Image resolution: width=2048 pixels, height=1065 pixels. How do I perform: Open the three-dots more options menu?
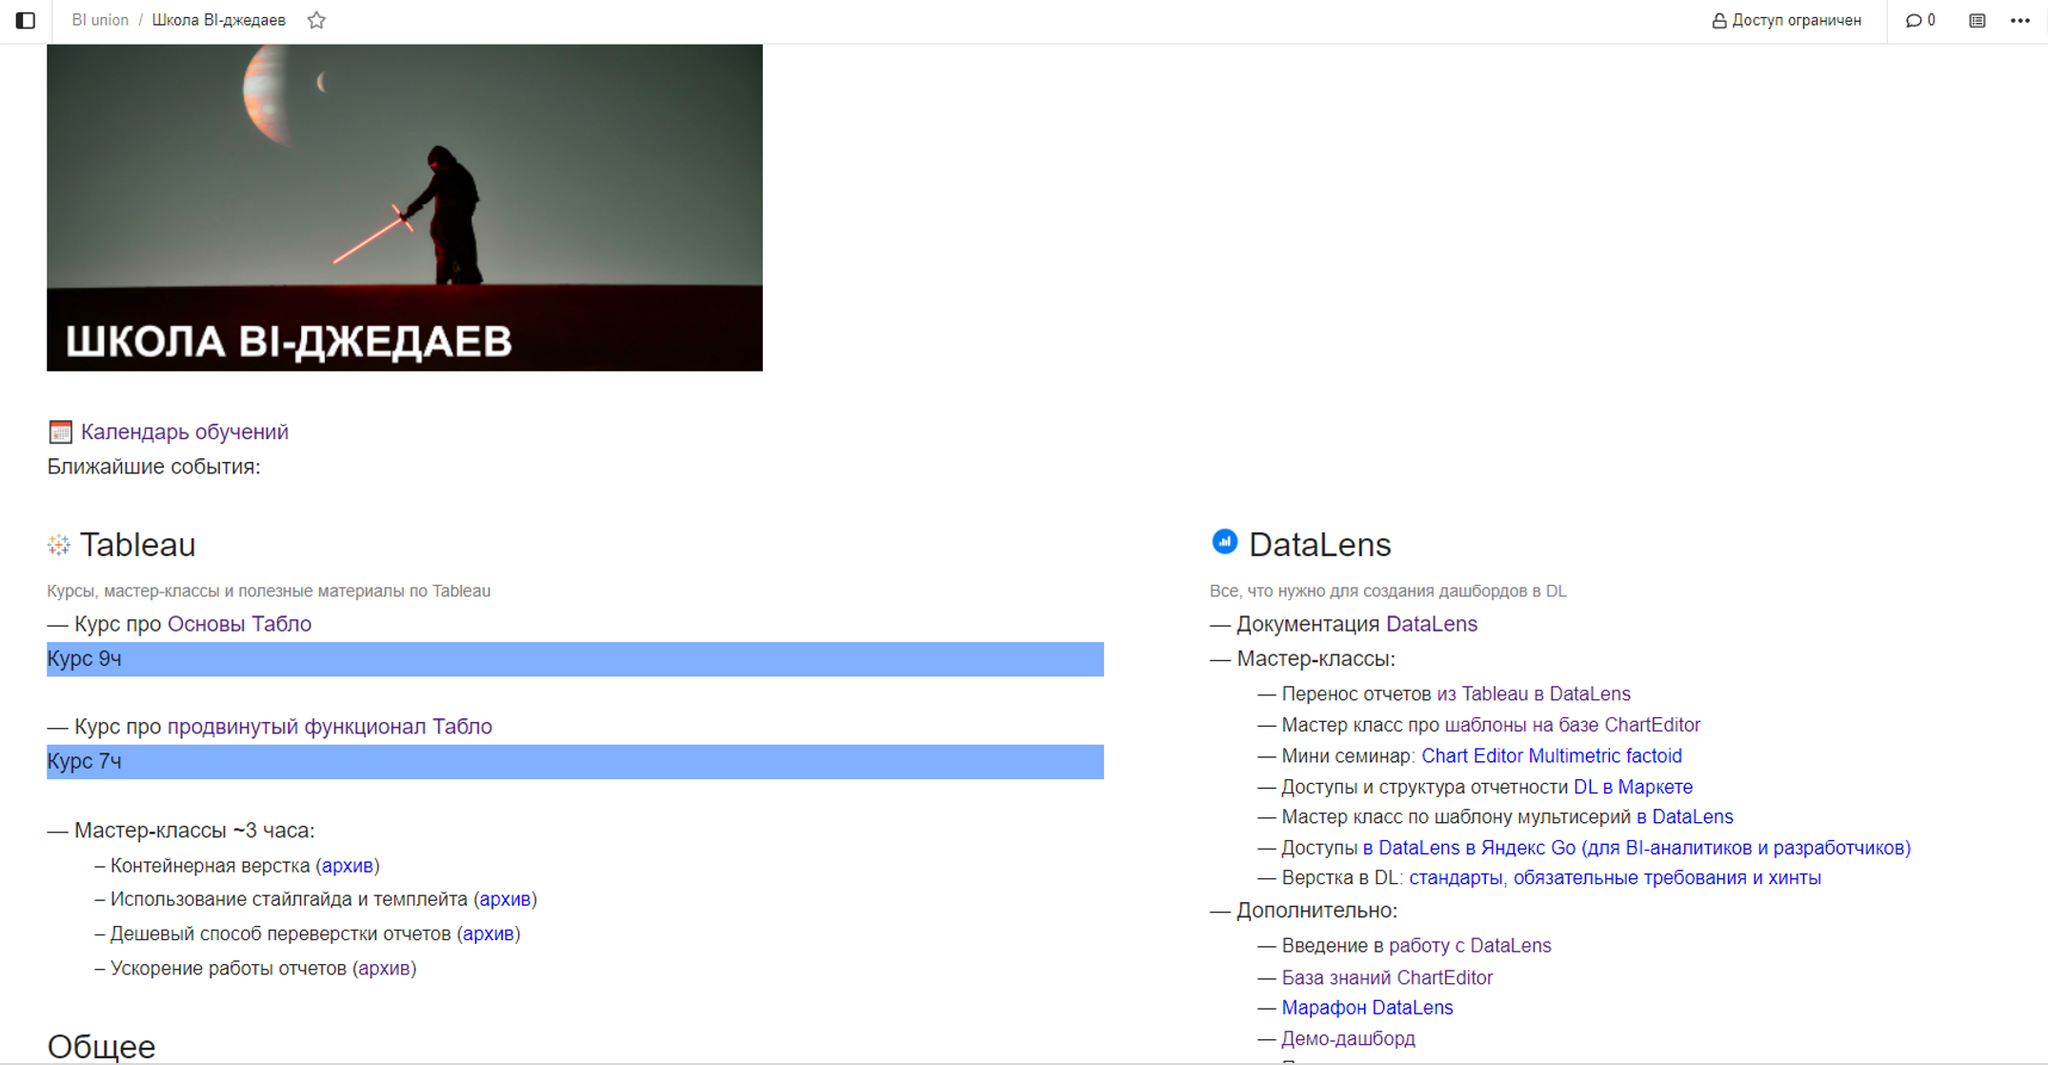click(2020, 20)
